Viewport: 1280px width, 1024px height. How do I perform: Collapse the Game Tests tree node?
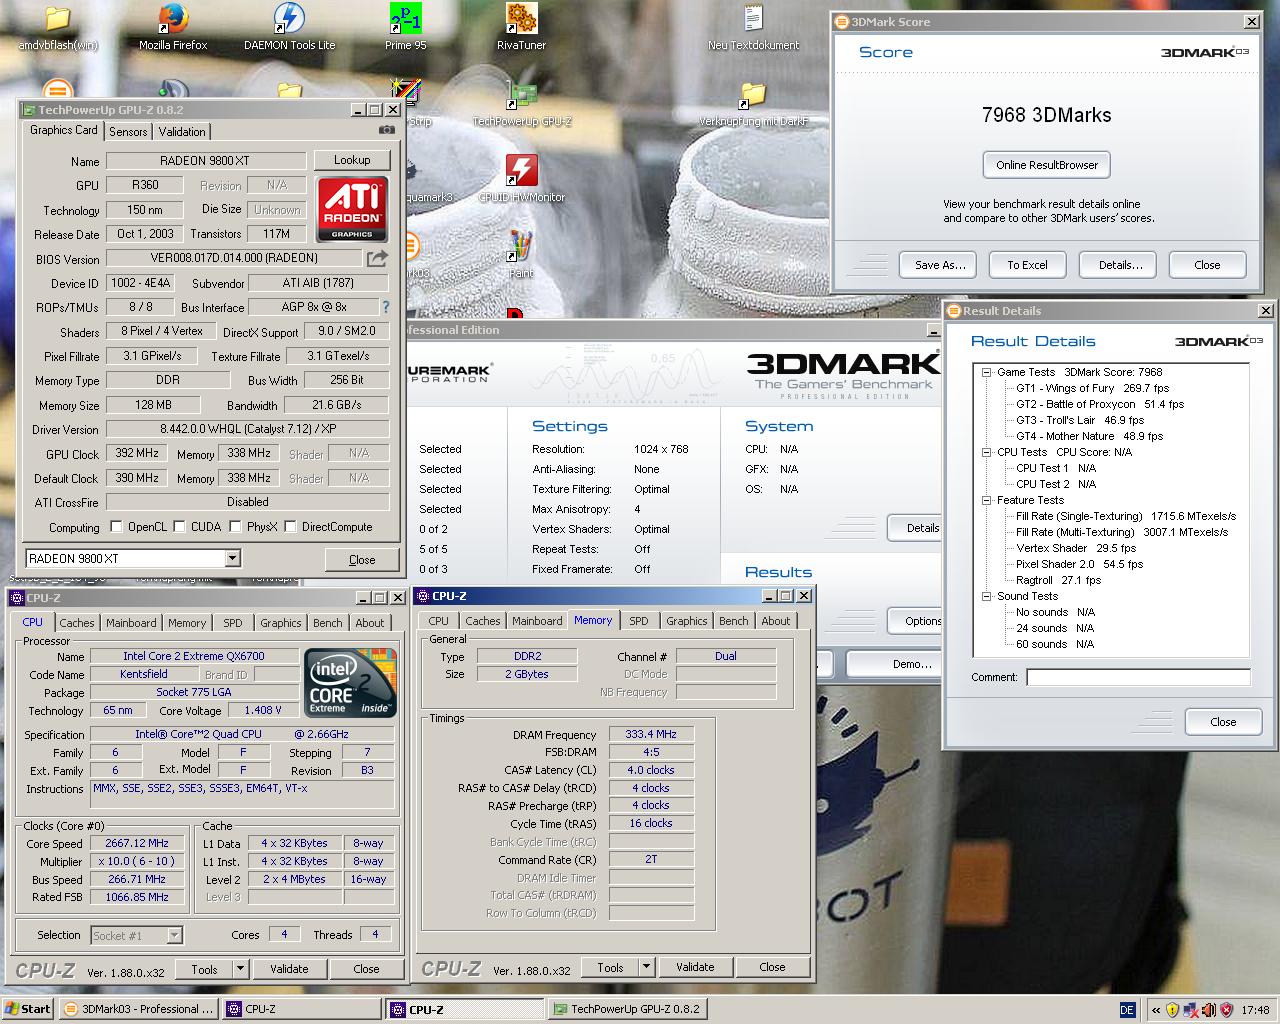(986, 372)
